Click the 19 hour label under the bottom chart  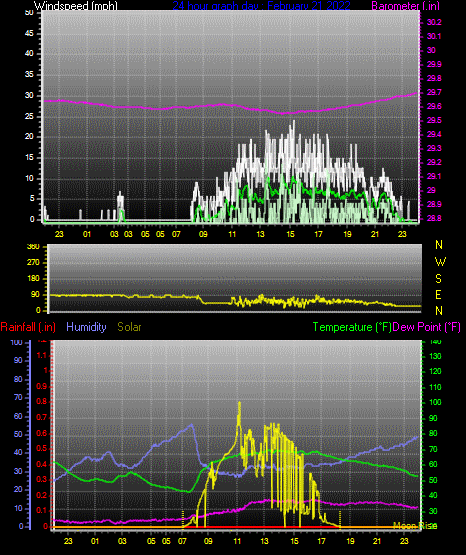[350, 541]
